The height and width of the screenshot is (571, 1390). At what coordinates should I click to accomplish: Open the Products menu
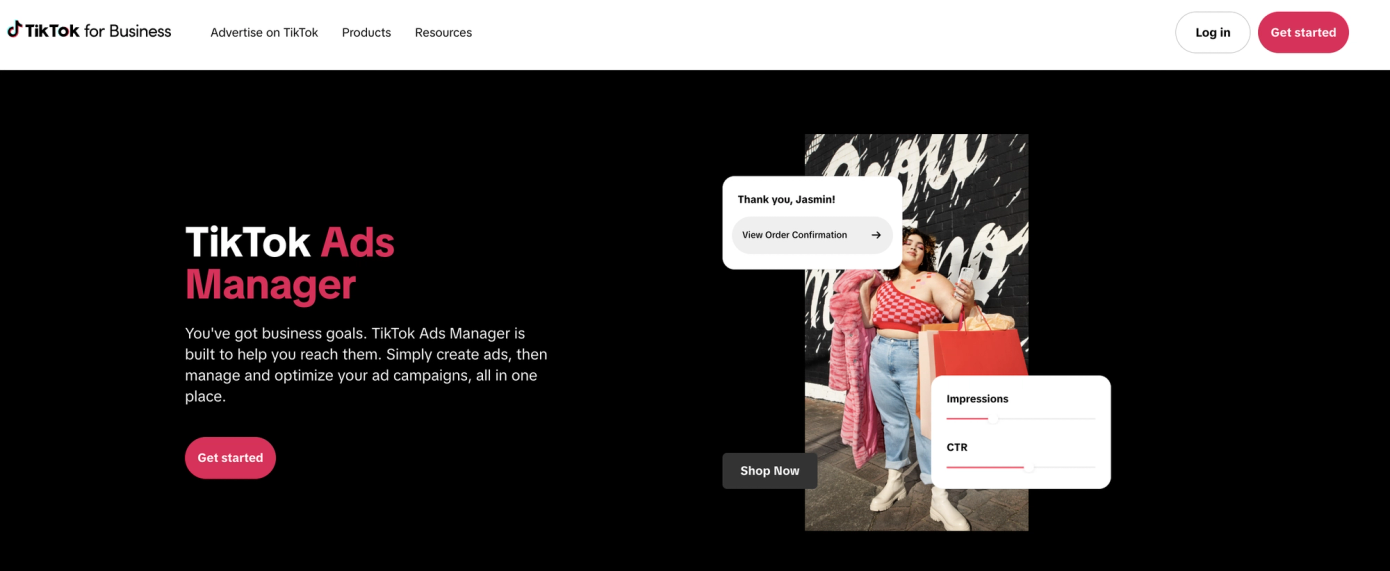pyautogui.click(x=366, y=32)
